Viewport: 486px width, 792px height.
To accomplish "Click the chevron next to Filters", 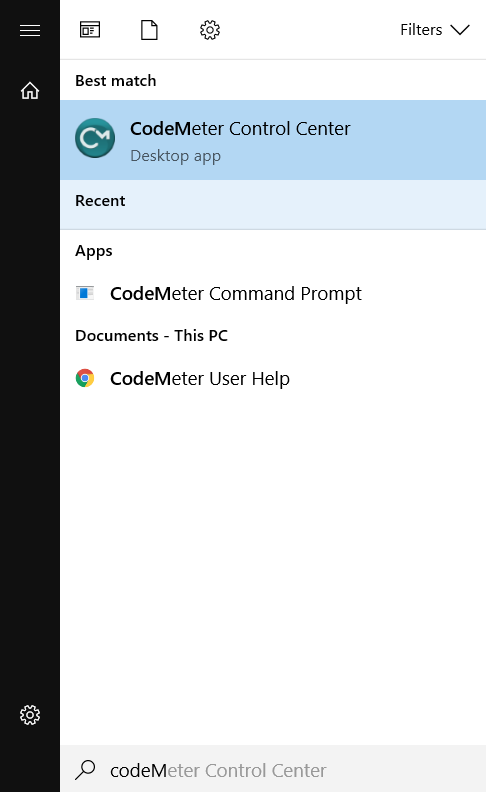I will 460,30.
